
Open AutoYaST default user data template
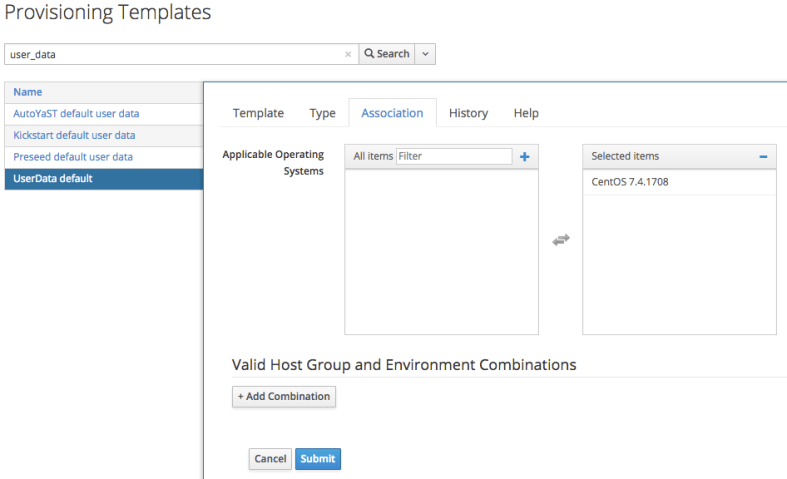click(x=76, y=114)
